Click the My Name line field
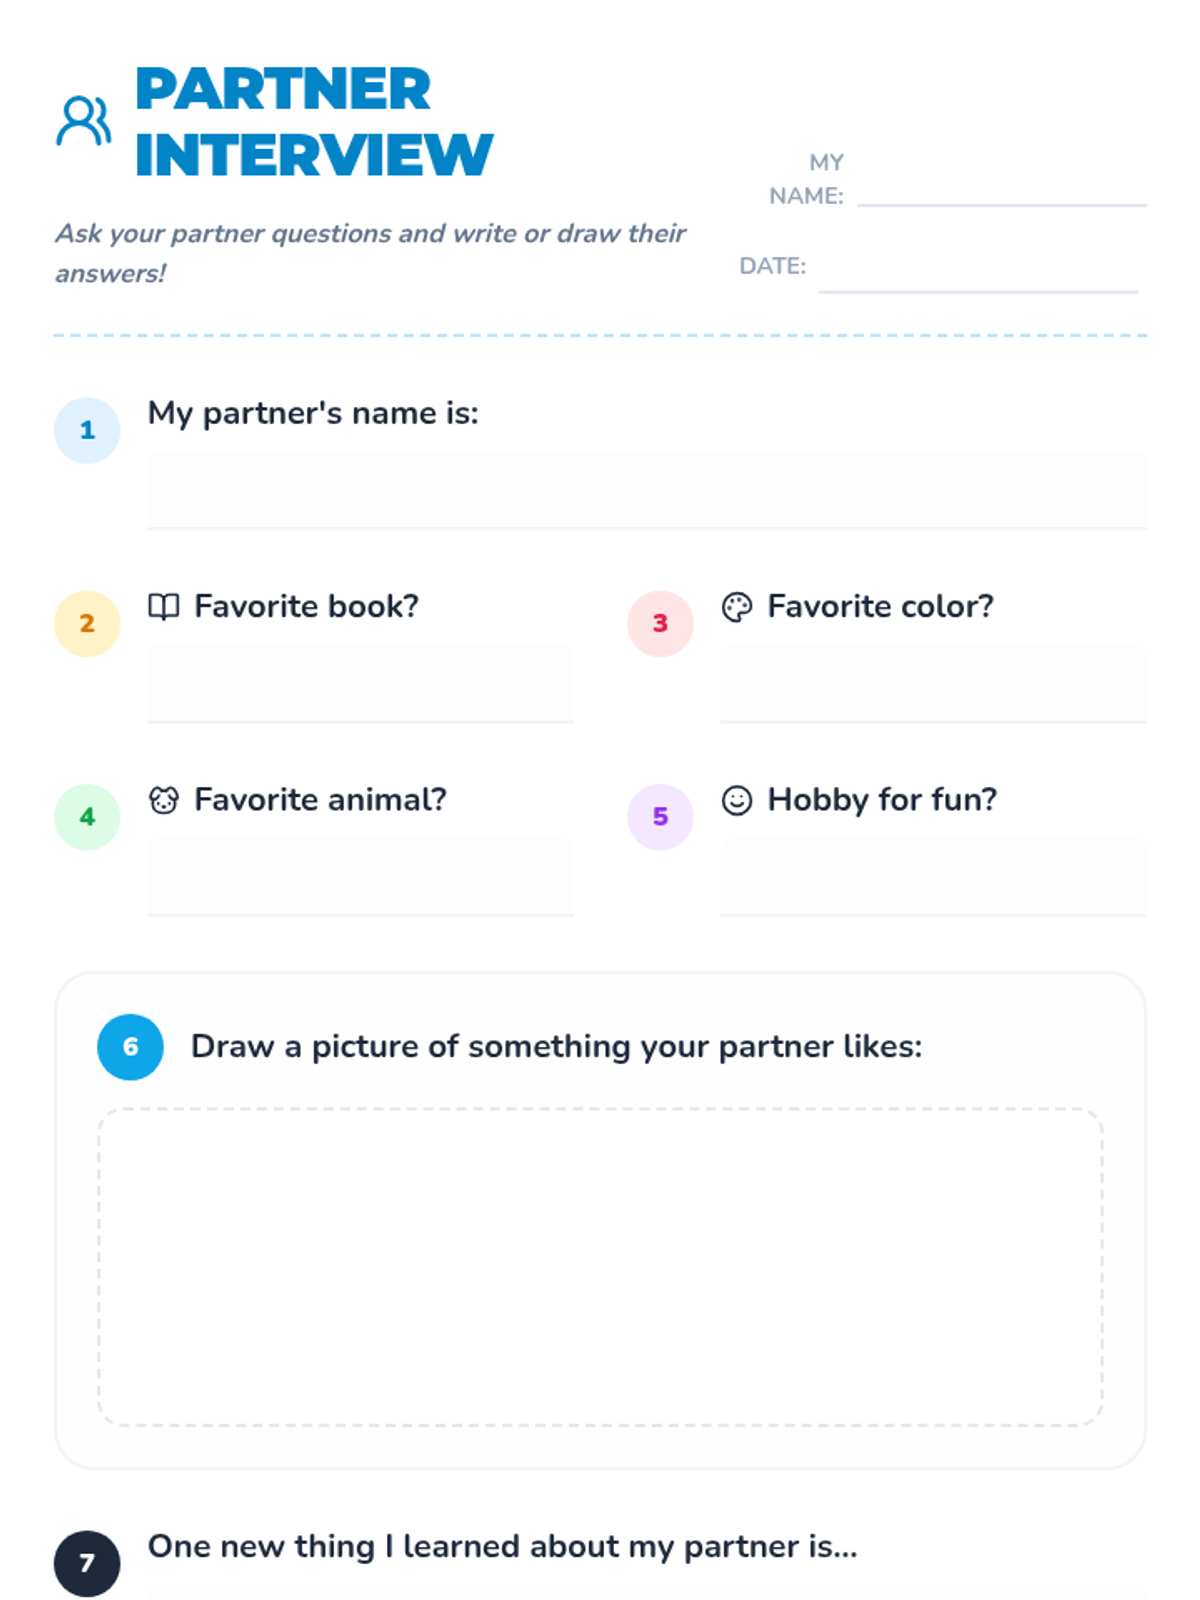Screen dimensions: 1200x1600 coord(1002,190)
